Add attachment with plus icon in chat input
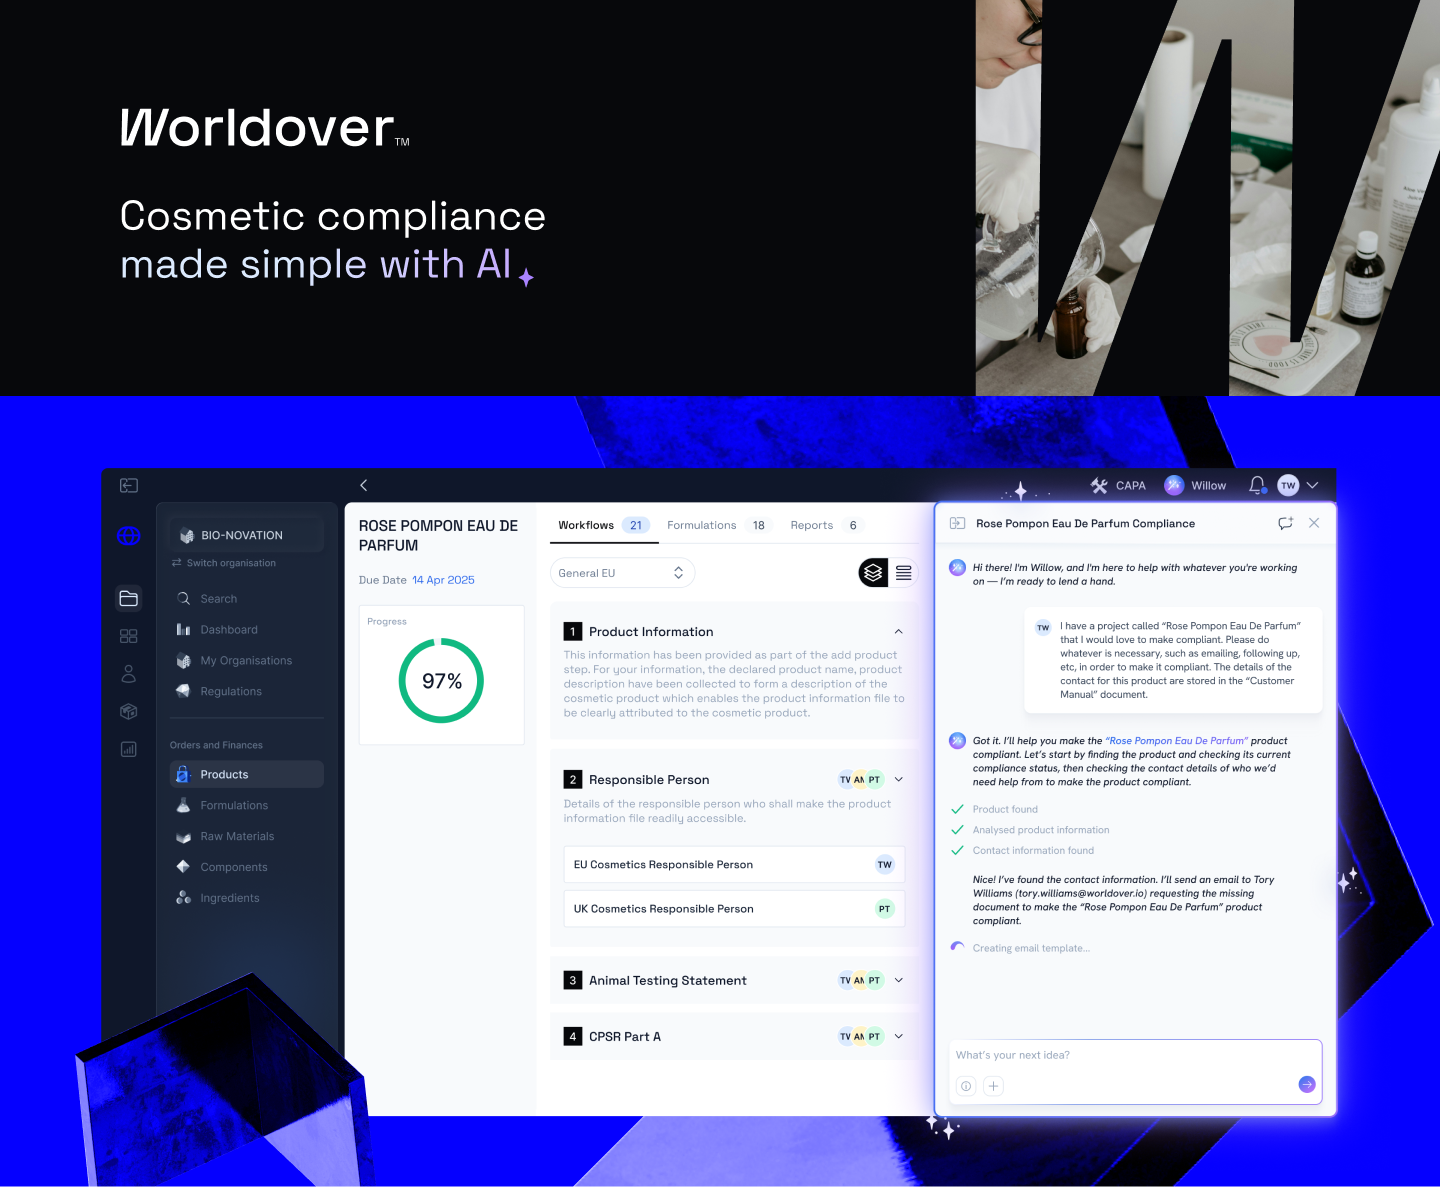 (x=993, y=1086)
